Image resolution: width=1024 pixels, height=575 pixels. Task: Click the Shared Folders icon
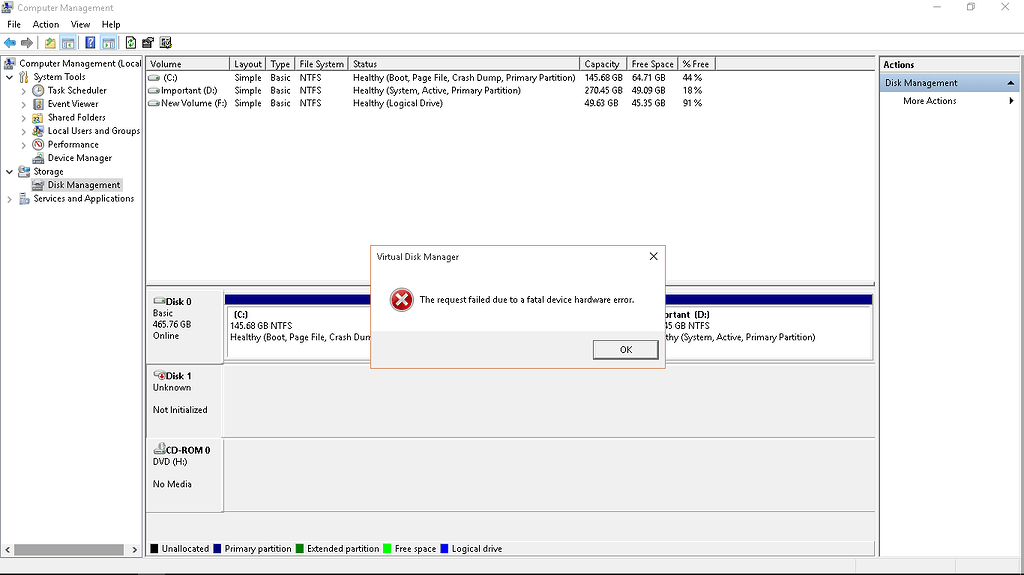point(38,118)
